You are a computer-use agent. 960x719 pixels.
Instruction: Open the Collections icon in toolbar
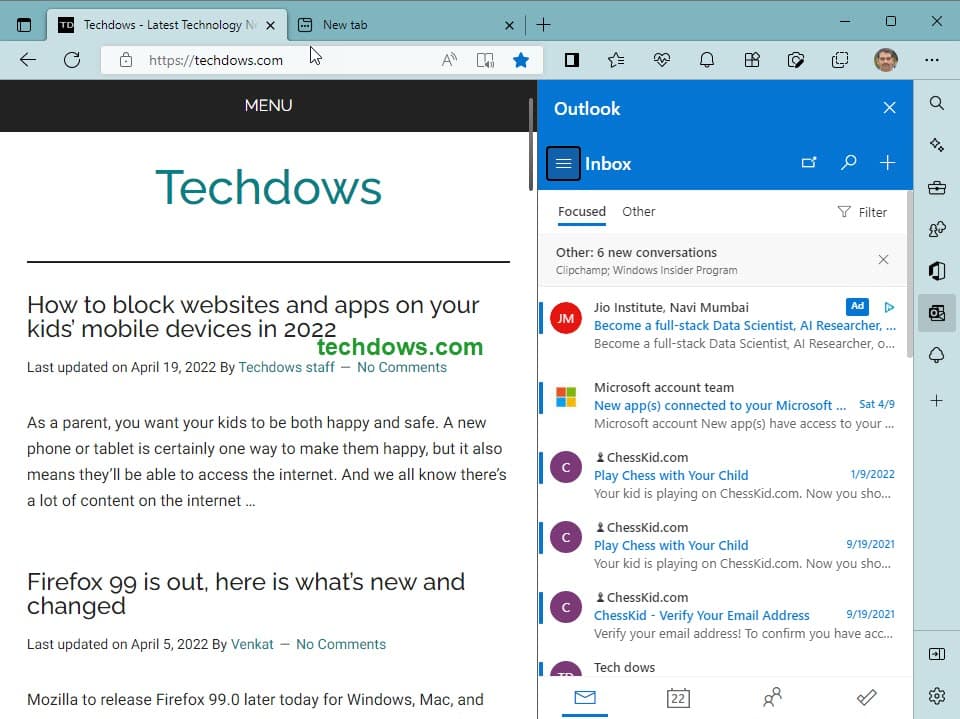[x=840, y=60]
